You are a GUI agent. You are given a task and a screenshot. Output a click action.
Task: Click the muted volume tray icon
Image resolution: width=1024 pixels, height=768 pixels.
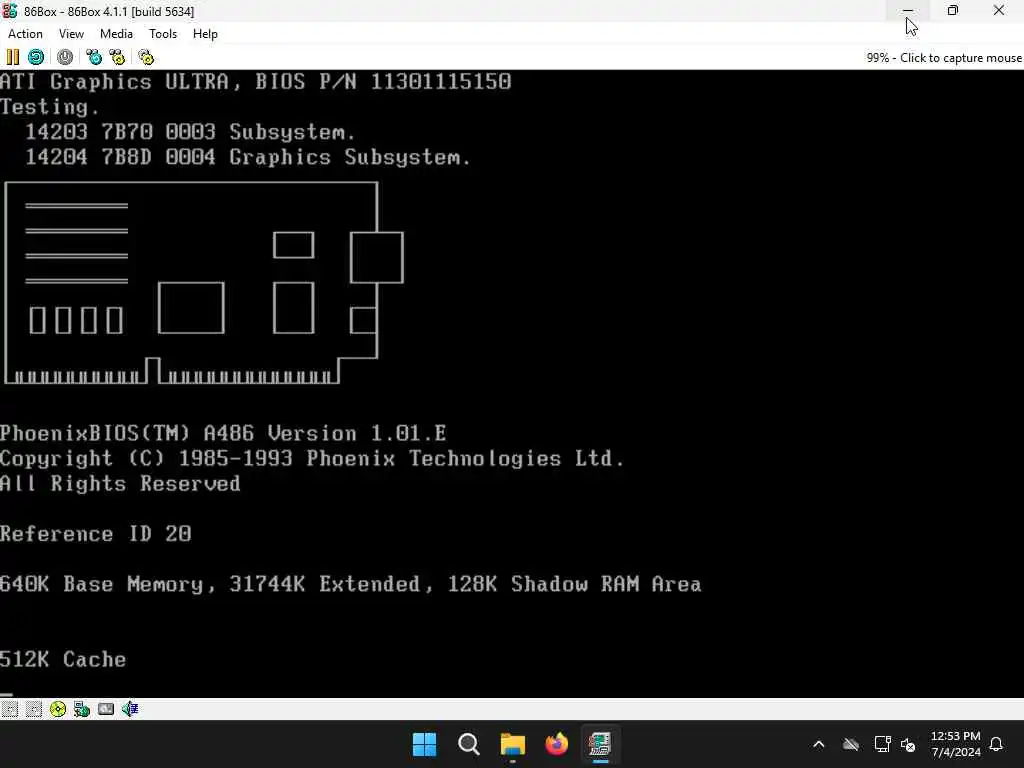(908, 744)
